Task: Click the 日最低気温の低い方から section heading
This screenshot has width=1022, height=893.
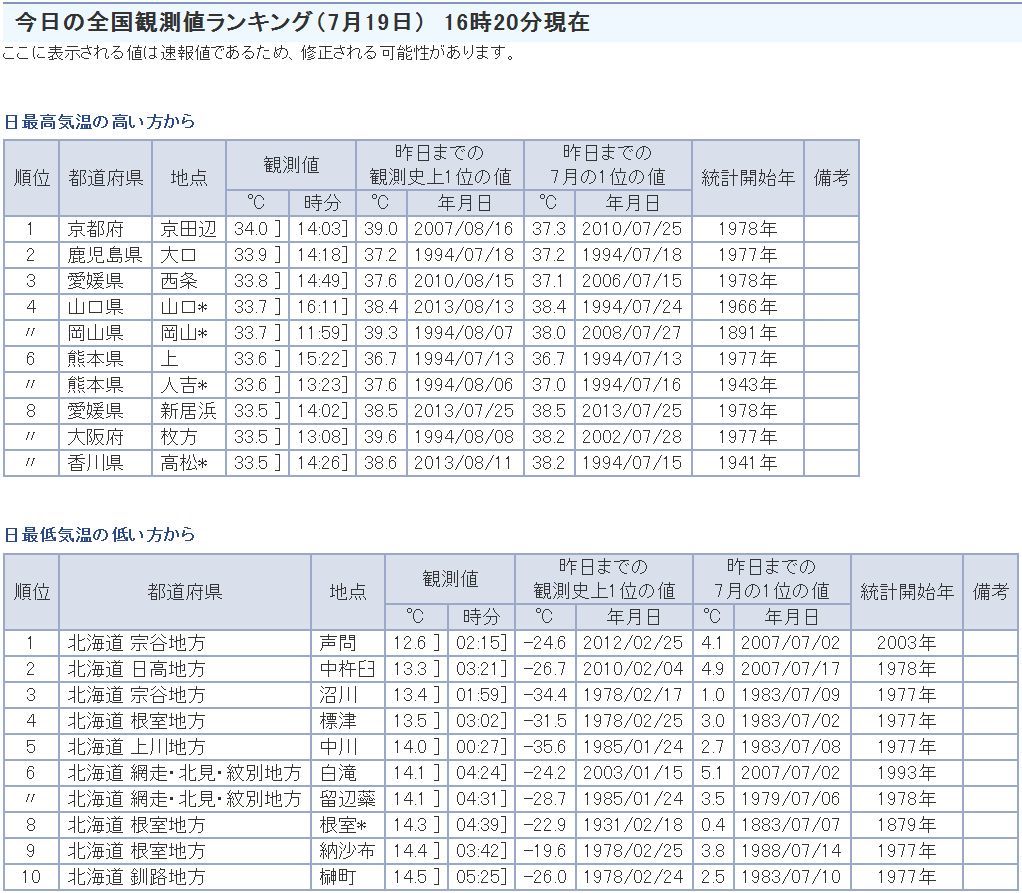Action: pos(100,535)
